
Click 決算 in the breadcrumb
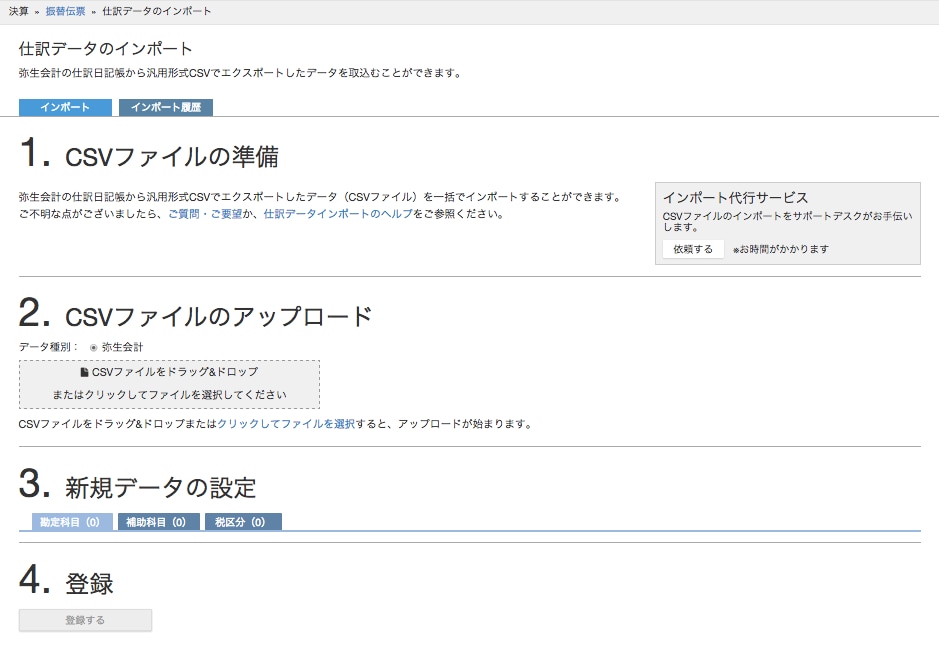pyautogui.click(x=19, y=11)
